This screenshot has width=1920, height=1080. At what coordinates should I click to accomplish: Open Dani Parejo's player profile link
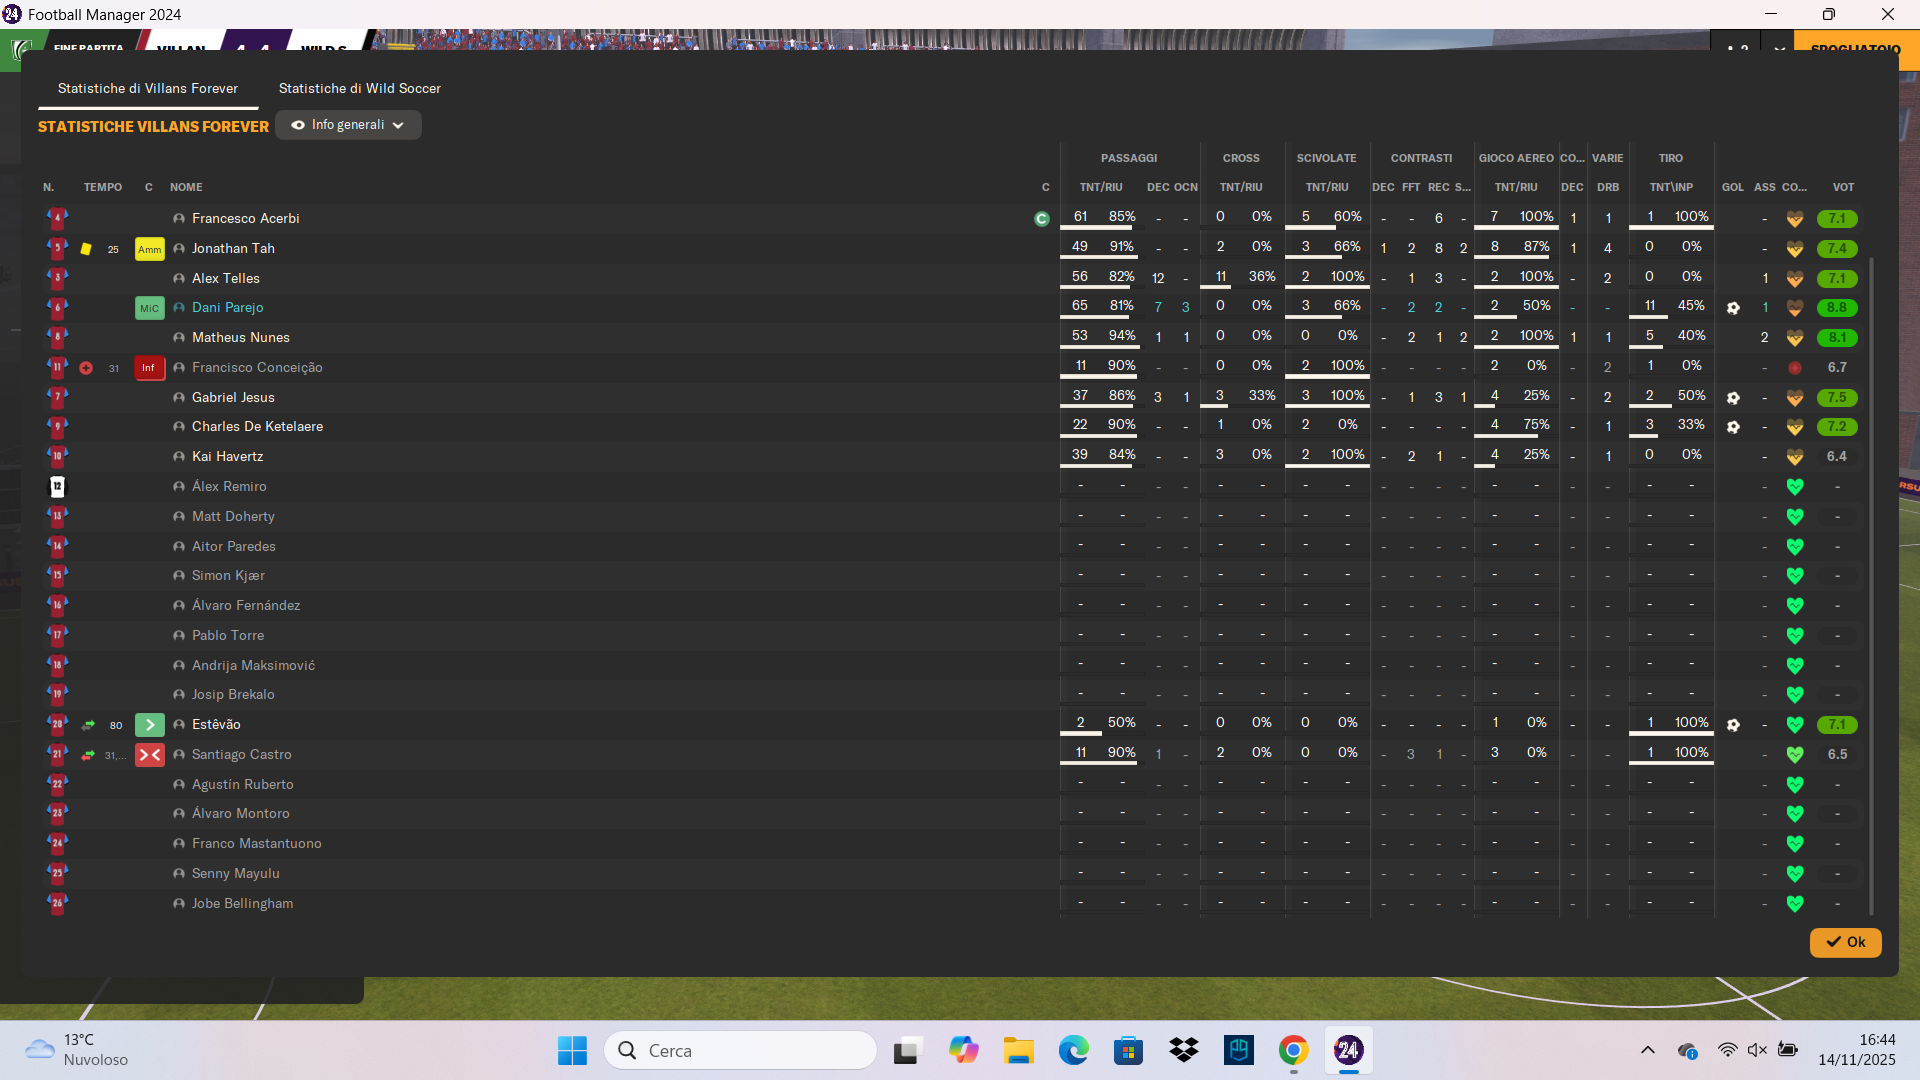coord(228,308)
